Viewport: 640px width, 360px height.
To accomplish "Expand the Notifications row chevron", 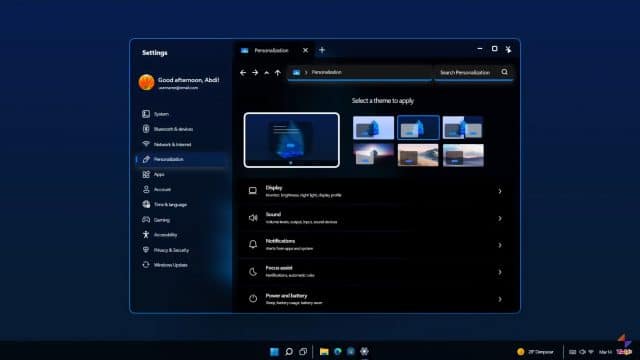I will tap(500, 245).
